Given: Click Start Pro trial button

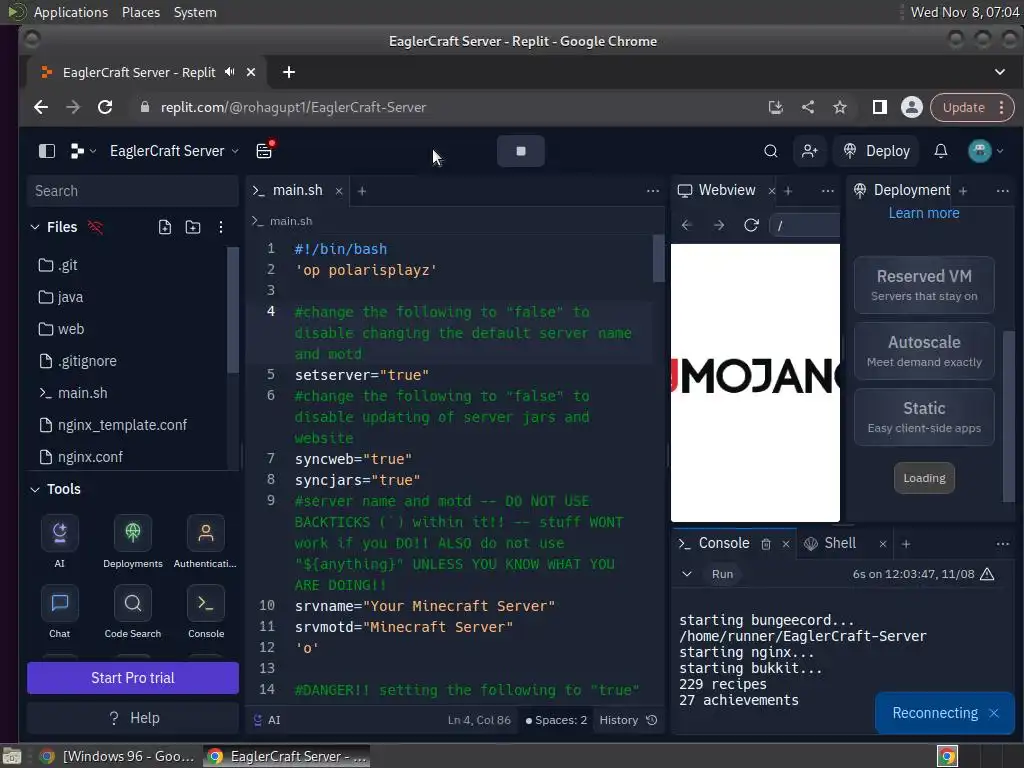Looking at the screenshot, I should pos(133,678).
